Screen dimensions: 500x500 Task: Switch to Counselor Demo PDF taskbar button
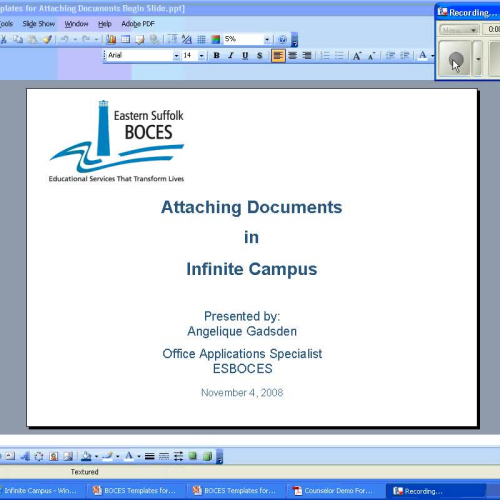335,491
